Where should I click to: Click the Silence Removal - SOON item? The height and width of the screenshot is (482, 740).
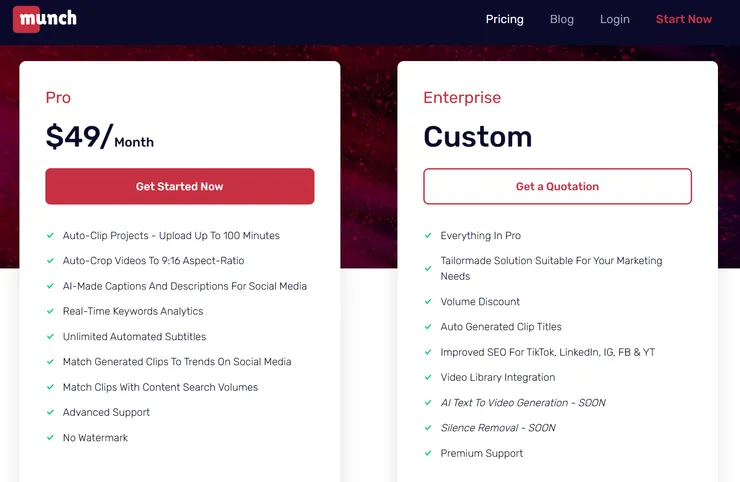(498, 428)
